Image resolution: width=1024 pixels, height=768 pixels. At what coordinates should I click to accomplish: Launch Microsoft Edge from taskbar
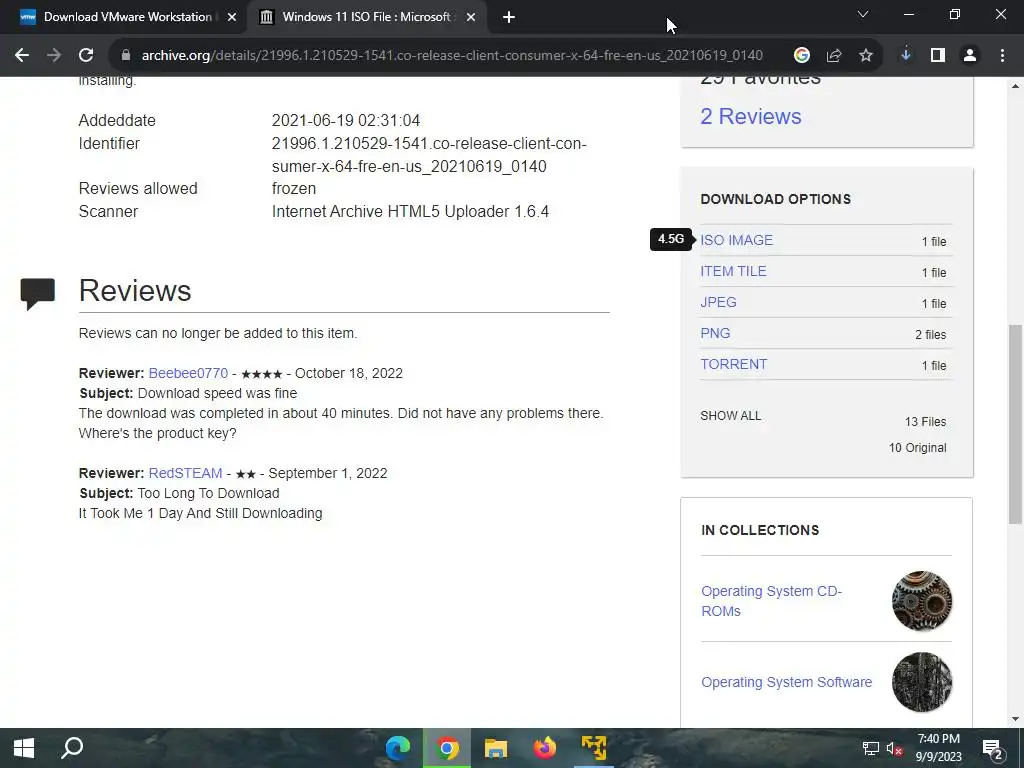click(x=398, y=748)
